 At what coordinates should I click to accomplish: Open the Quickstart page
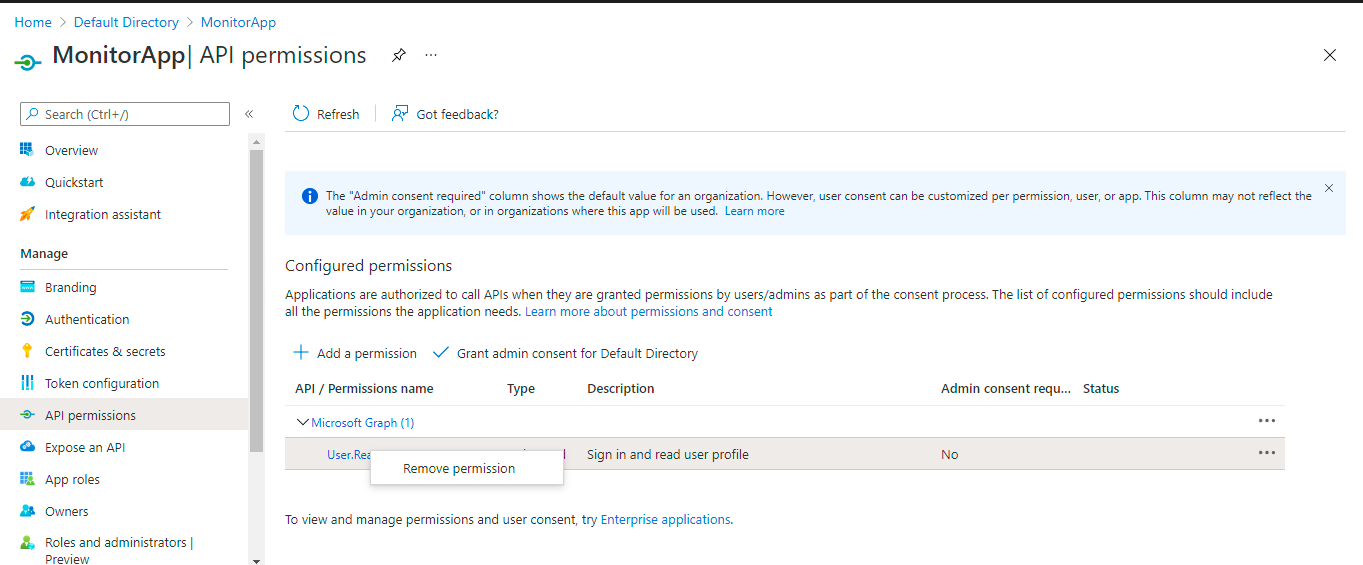point(74,182)
